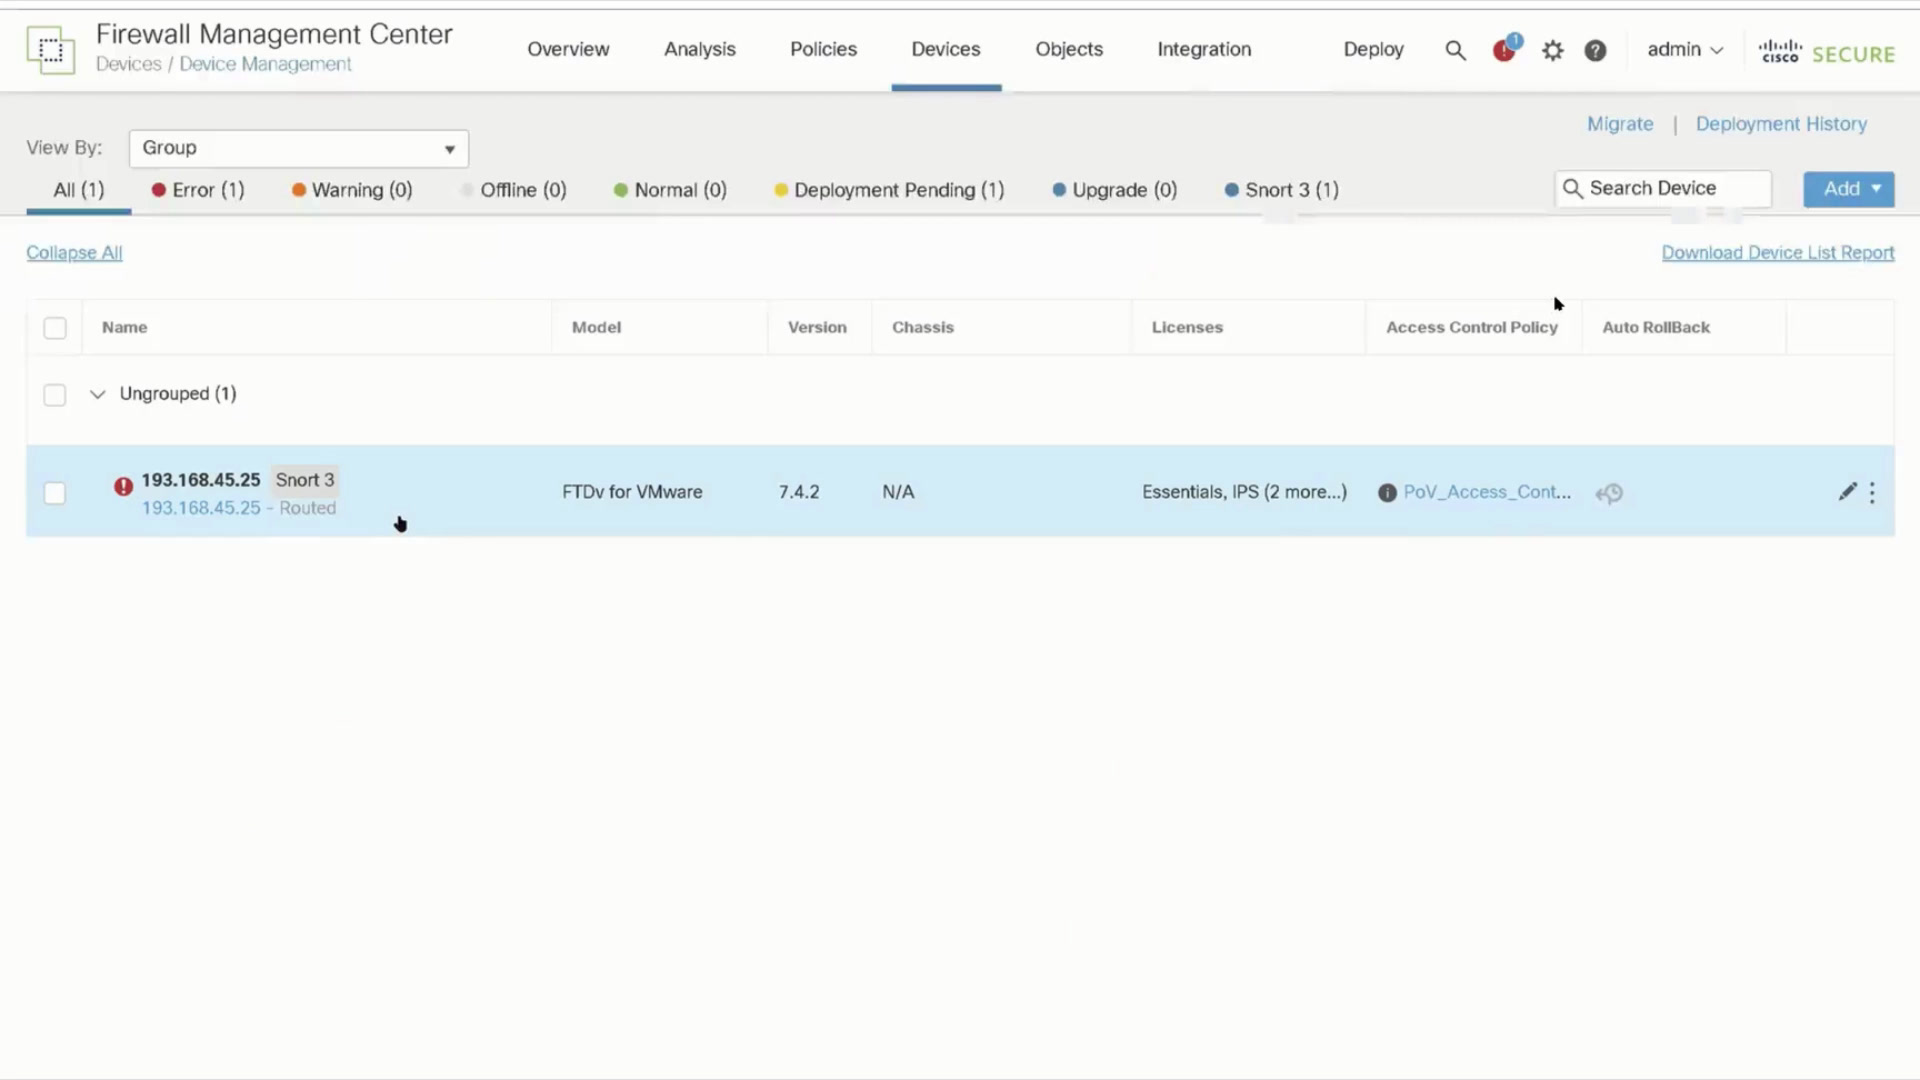Open the Deployment History link
This screenshot has height=1080, width=1920.
1781,124
